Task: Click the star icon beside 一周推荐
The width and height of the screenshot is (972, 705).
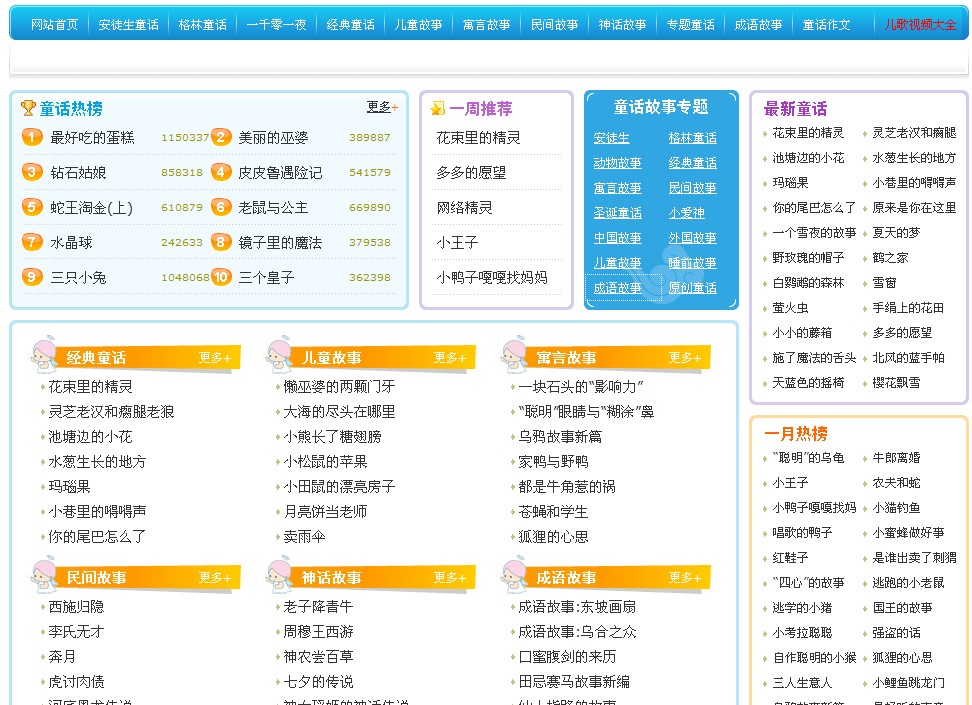Action: tap(438, 109)
